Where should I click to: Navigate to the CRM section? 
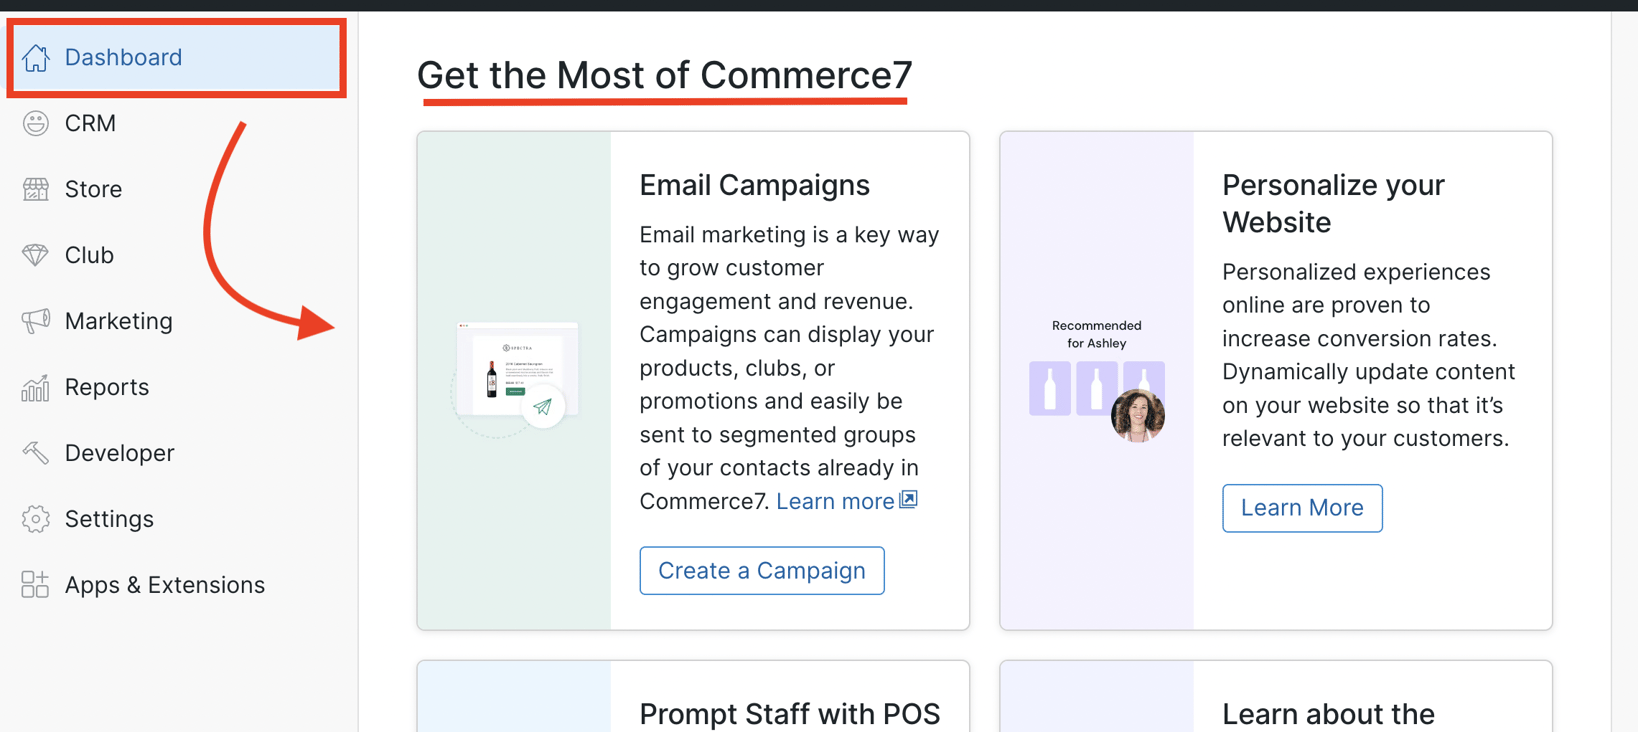92,122
